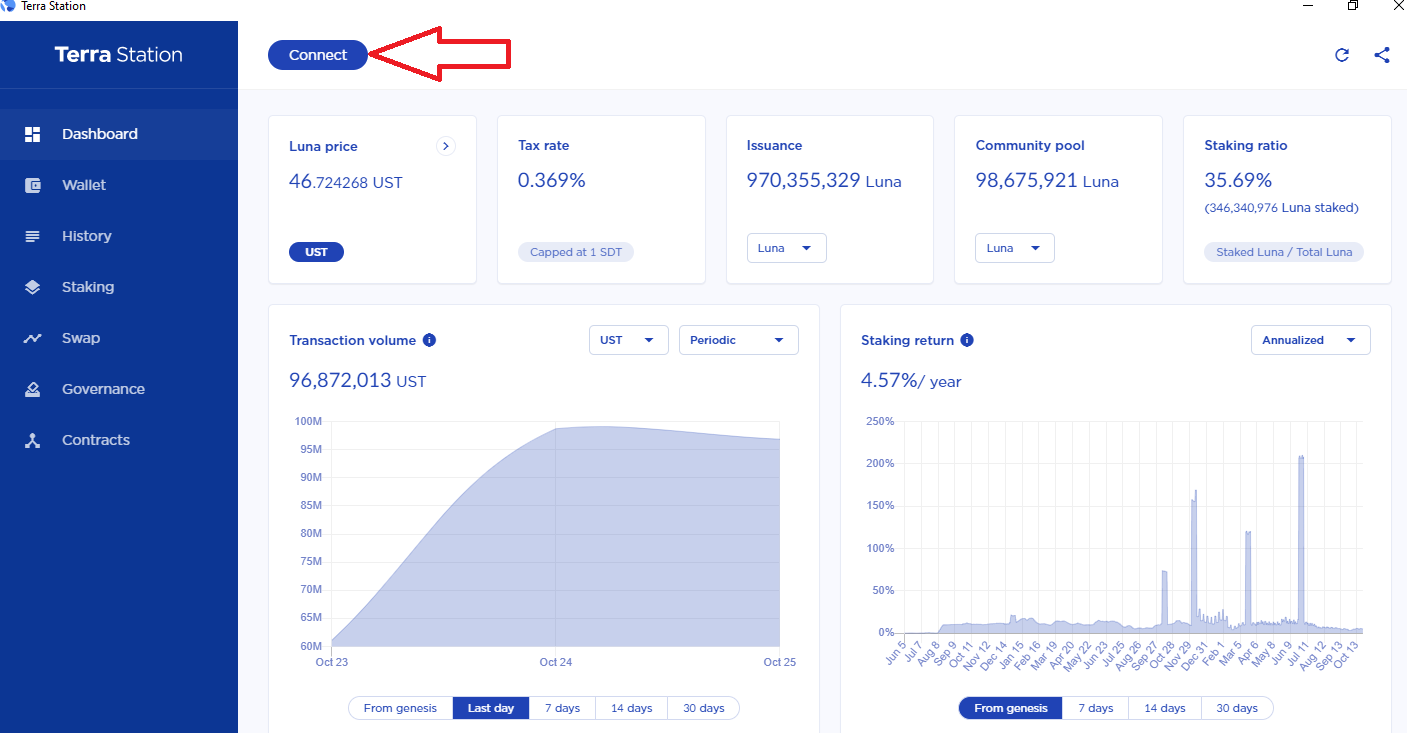Open the share icon in the header

point(1382,55)
